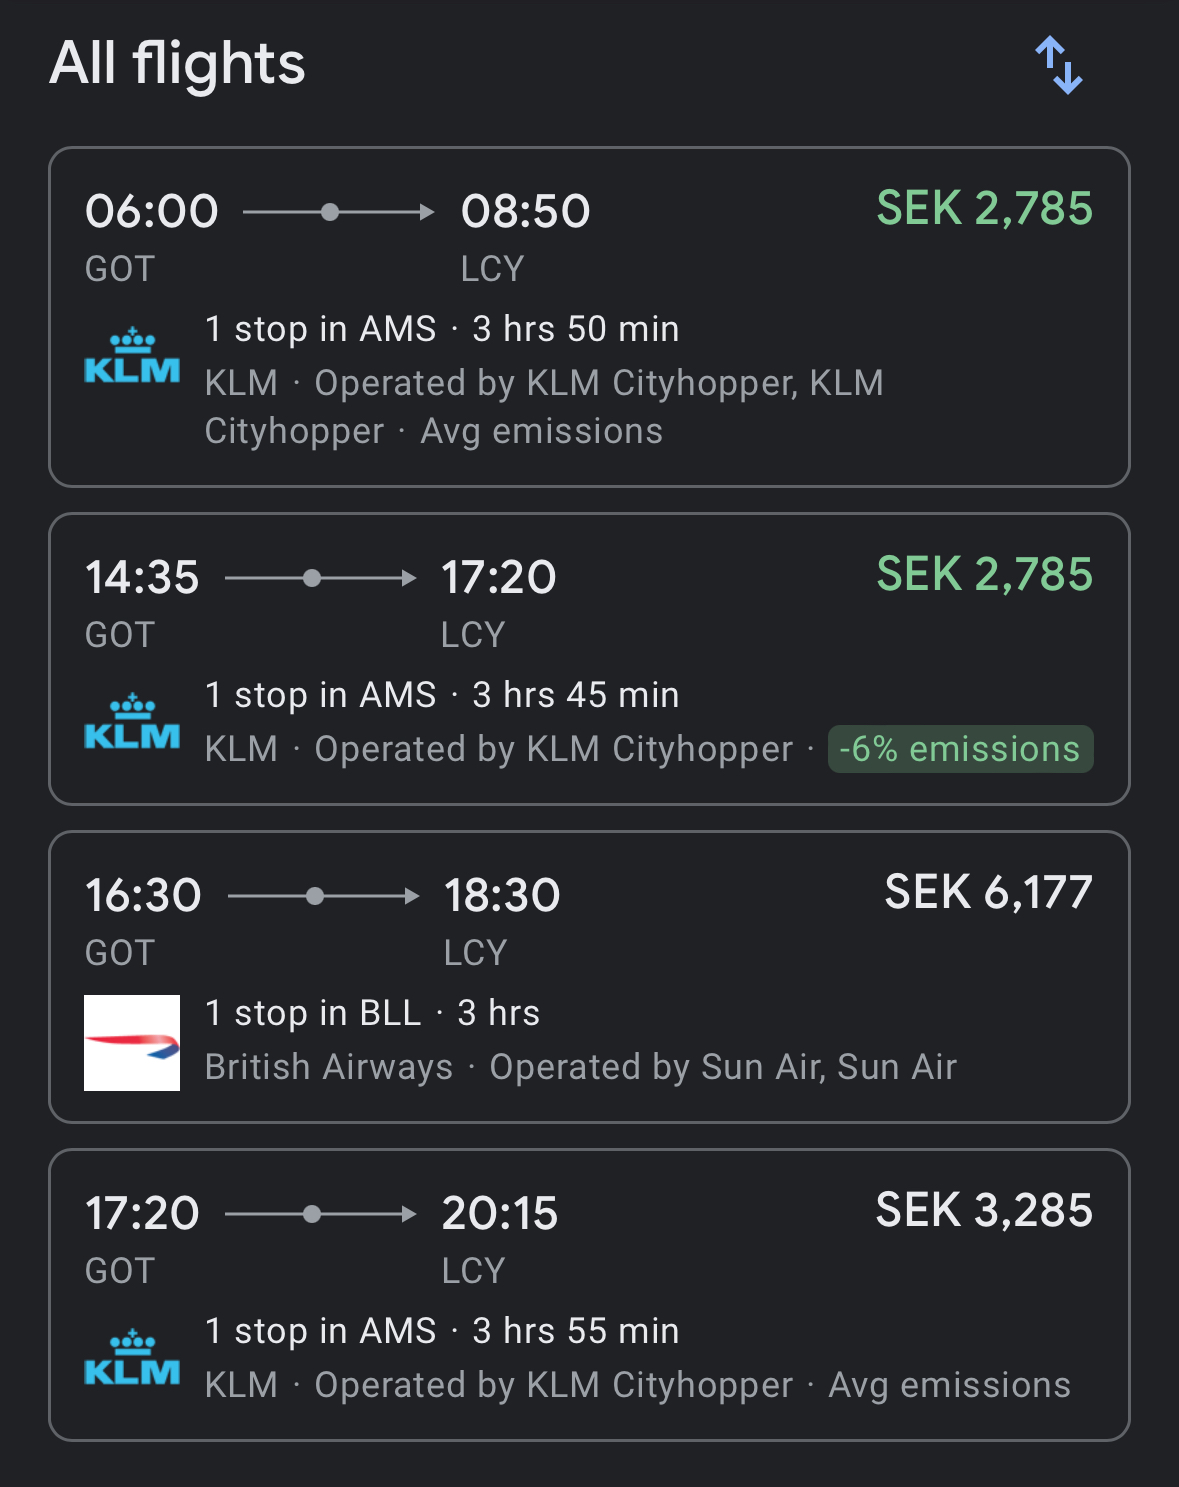The image size is (1179, 1487).
Task: Click the first SEK 2,785 price at 06:00
Action: (984, 208)
